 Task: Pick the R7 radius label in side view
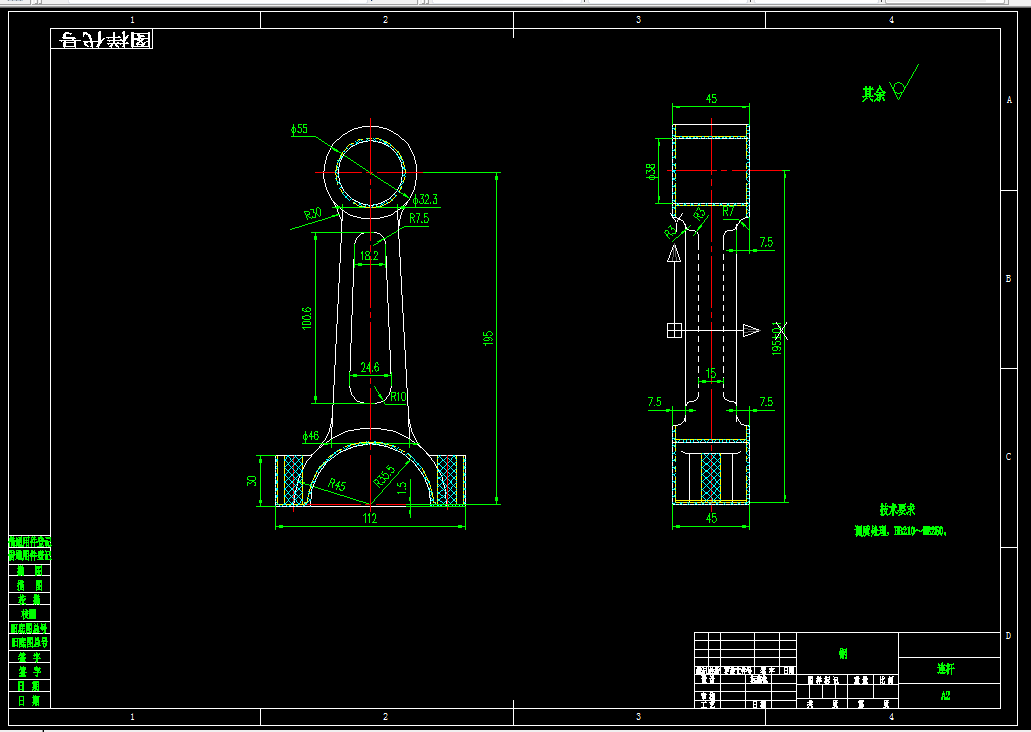728,212
